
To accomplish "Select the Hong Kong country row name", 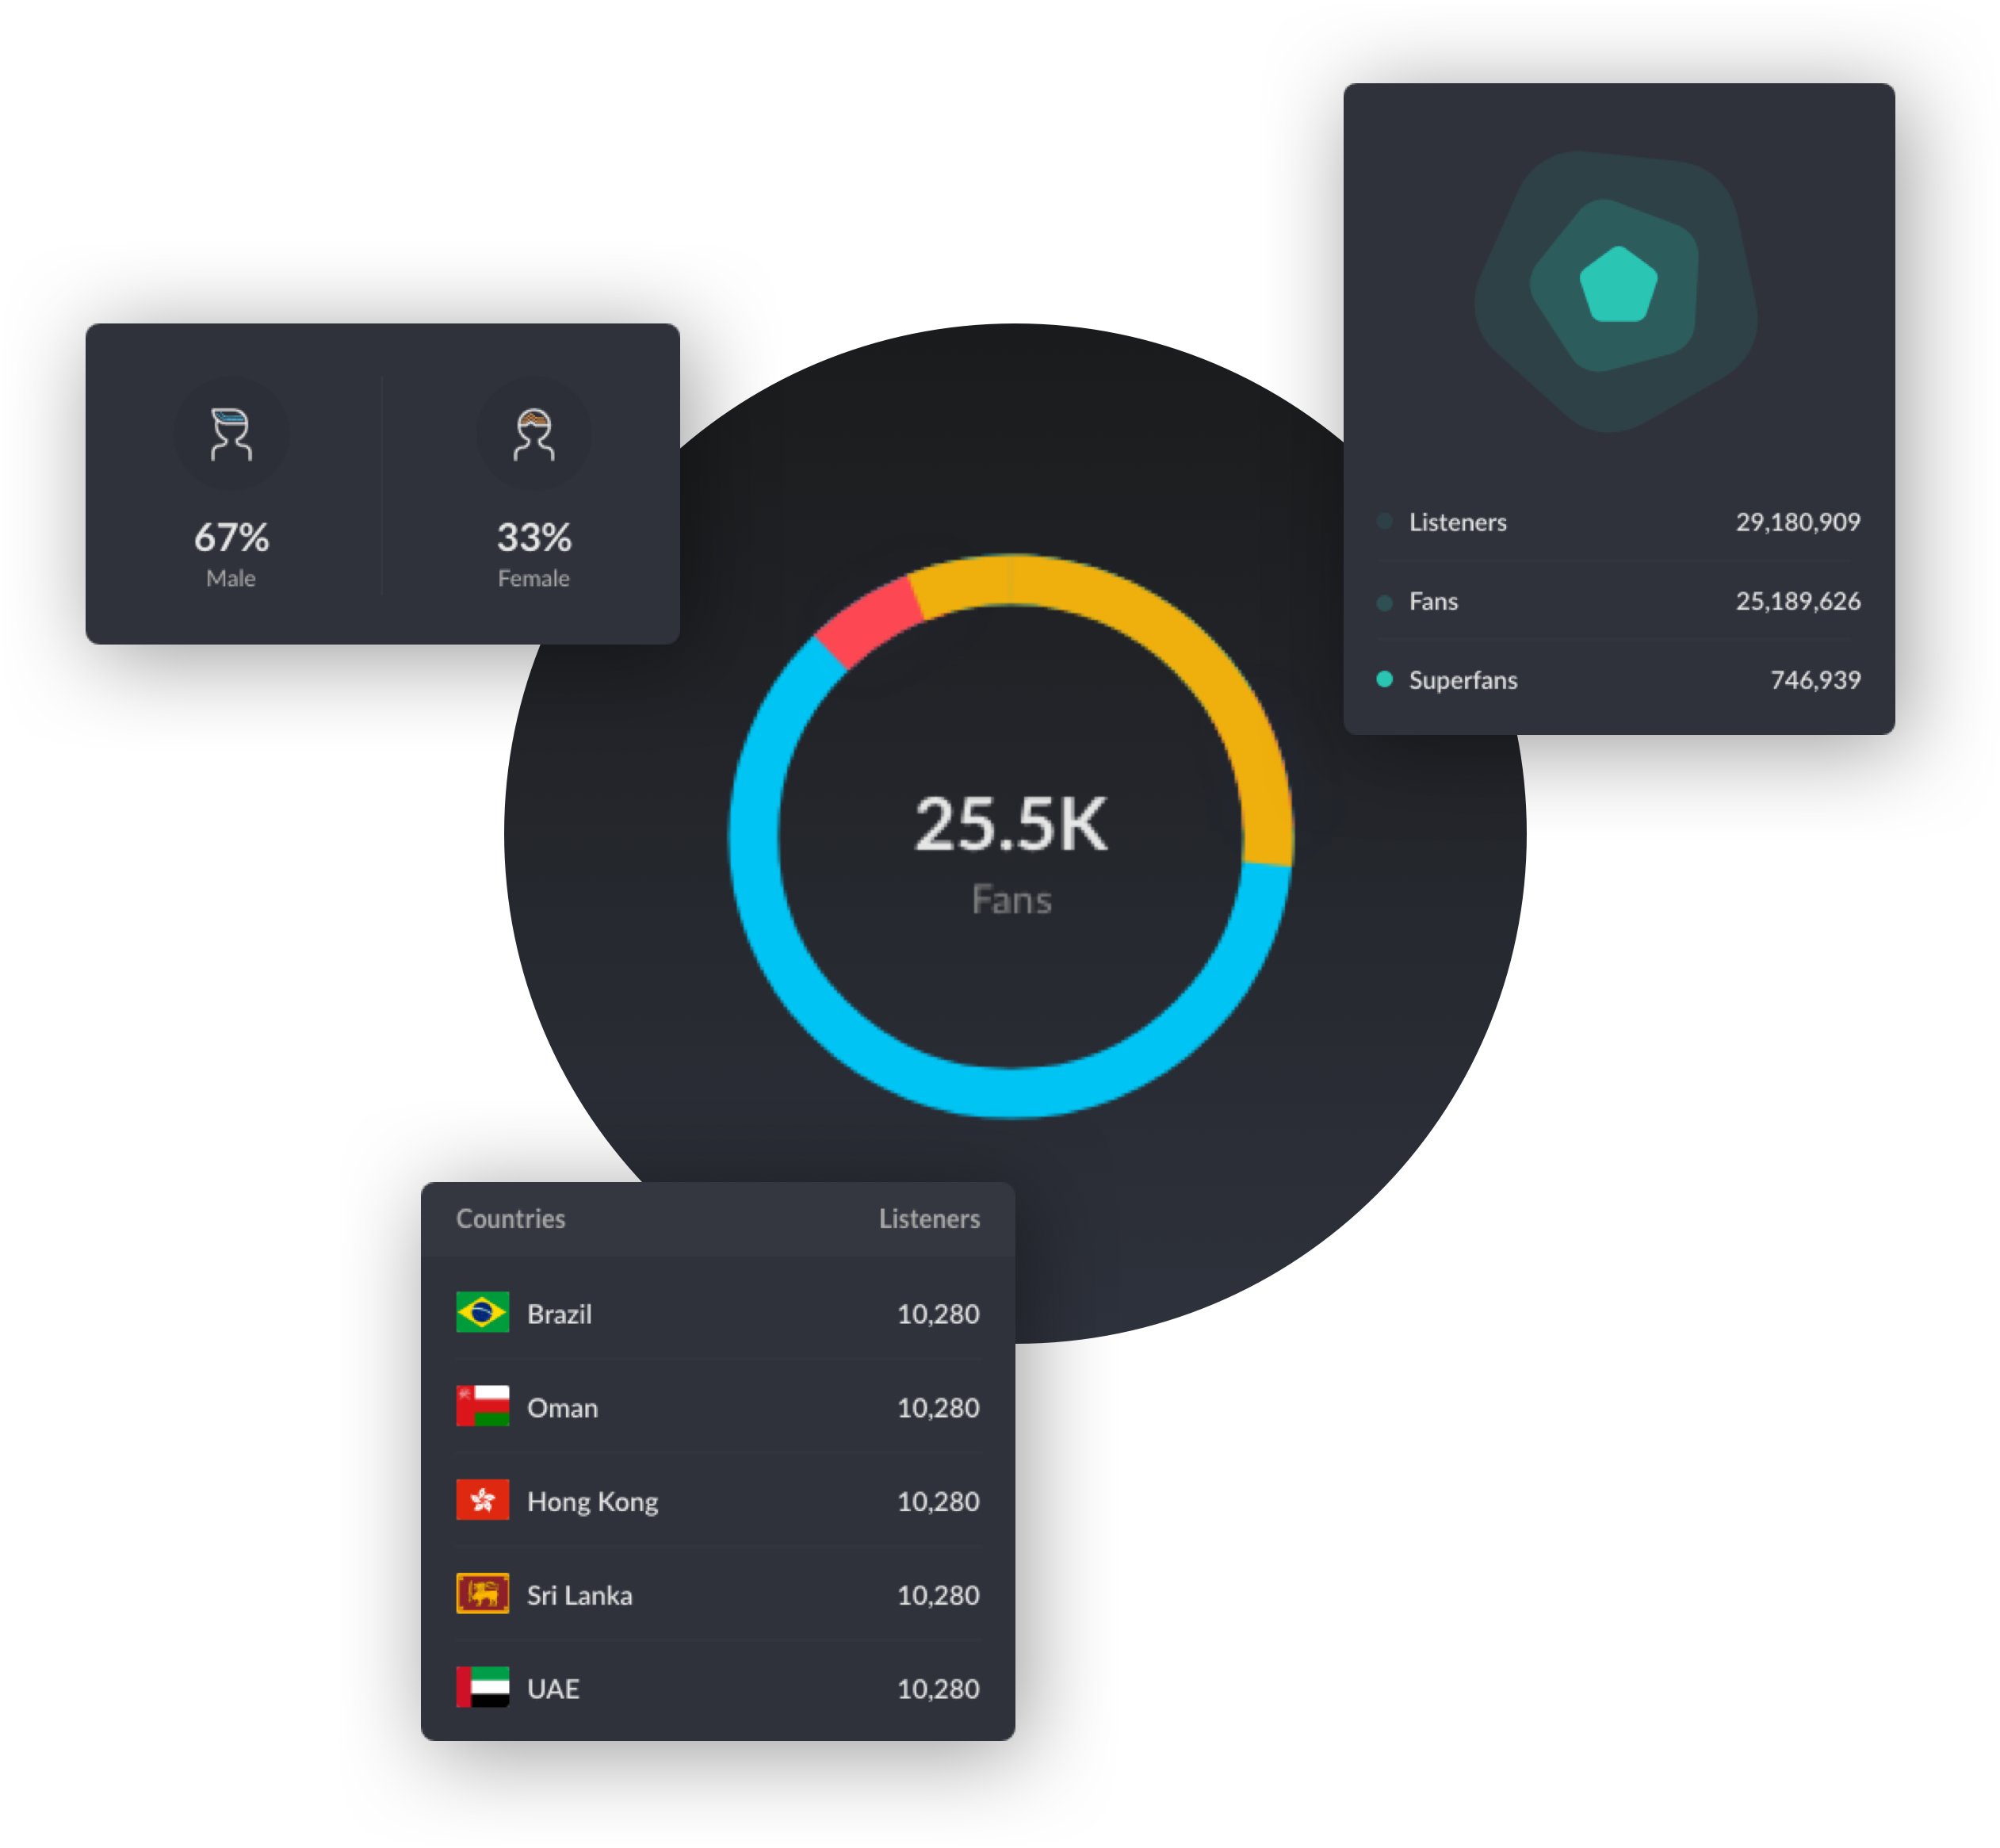I will [592, 1501].
